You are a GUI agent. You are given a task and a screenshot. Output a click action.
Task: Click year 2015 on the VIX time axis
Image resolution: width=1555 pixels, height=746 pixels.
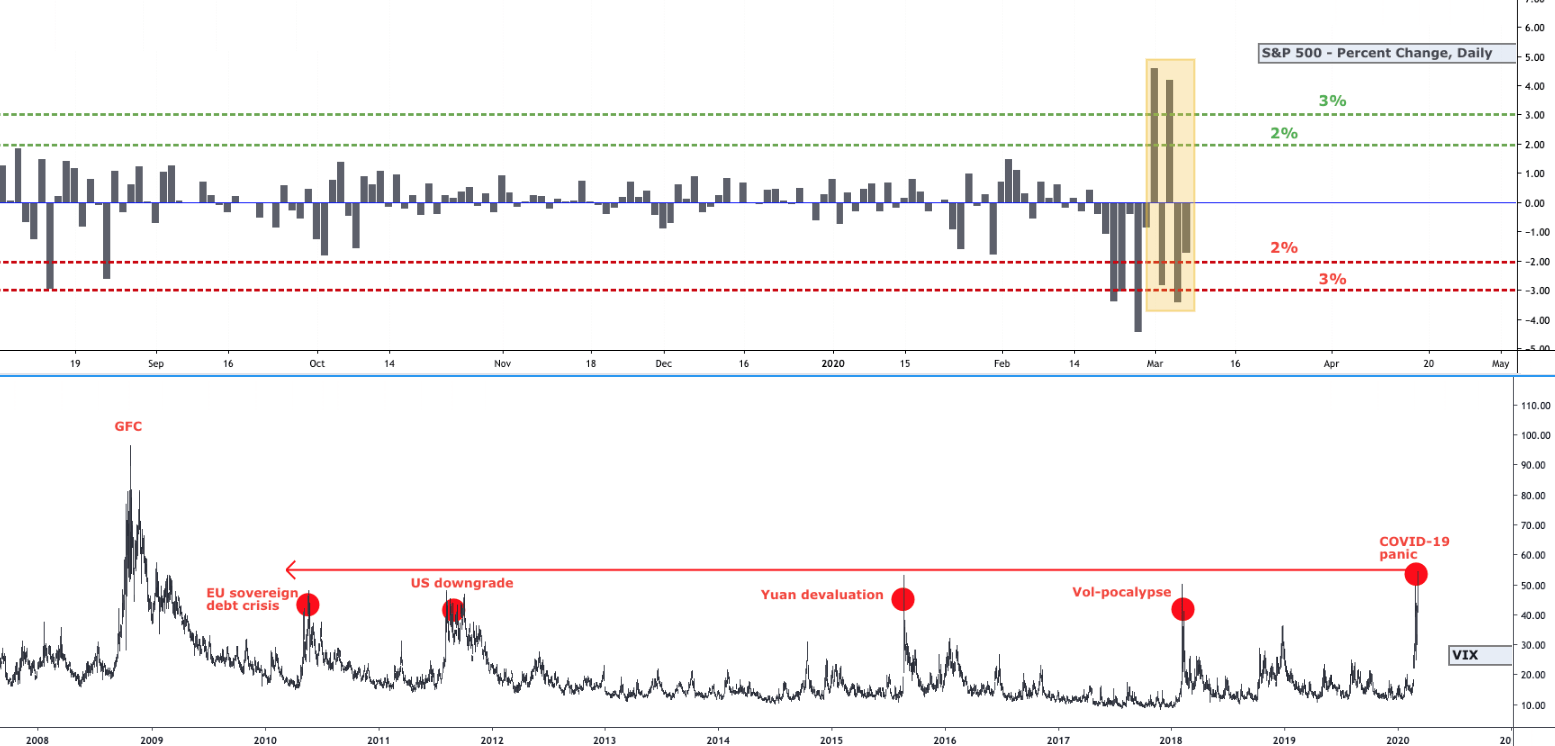point(832,740)
